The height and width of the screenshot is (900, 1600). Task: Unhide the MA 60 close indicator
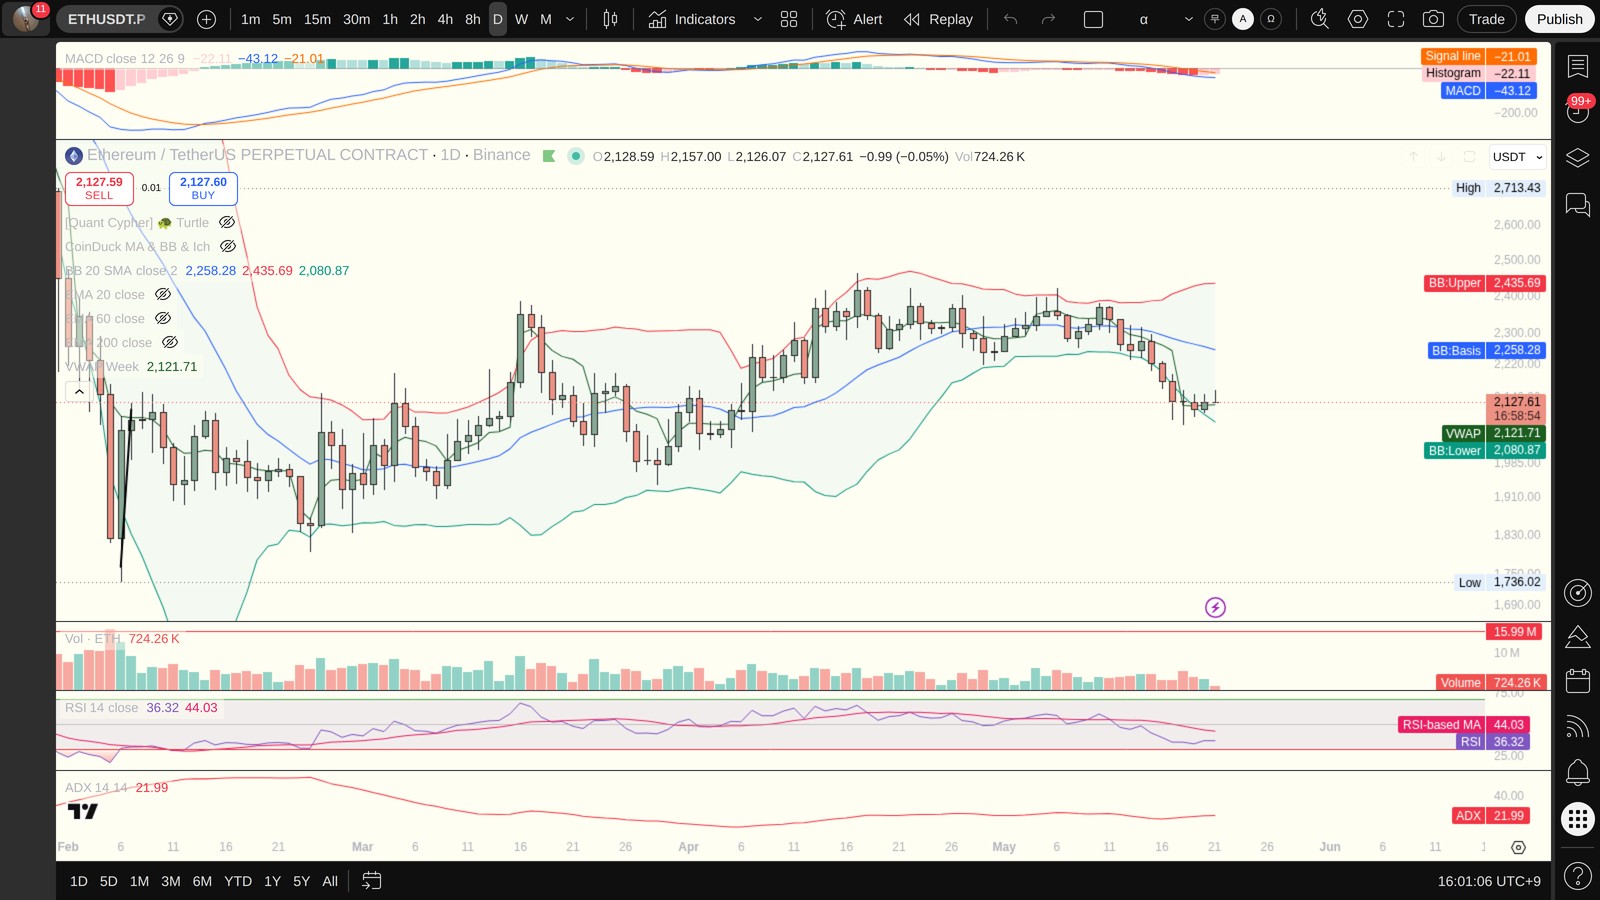163,319
